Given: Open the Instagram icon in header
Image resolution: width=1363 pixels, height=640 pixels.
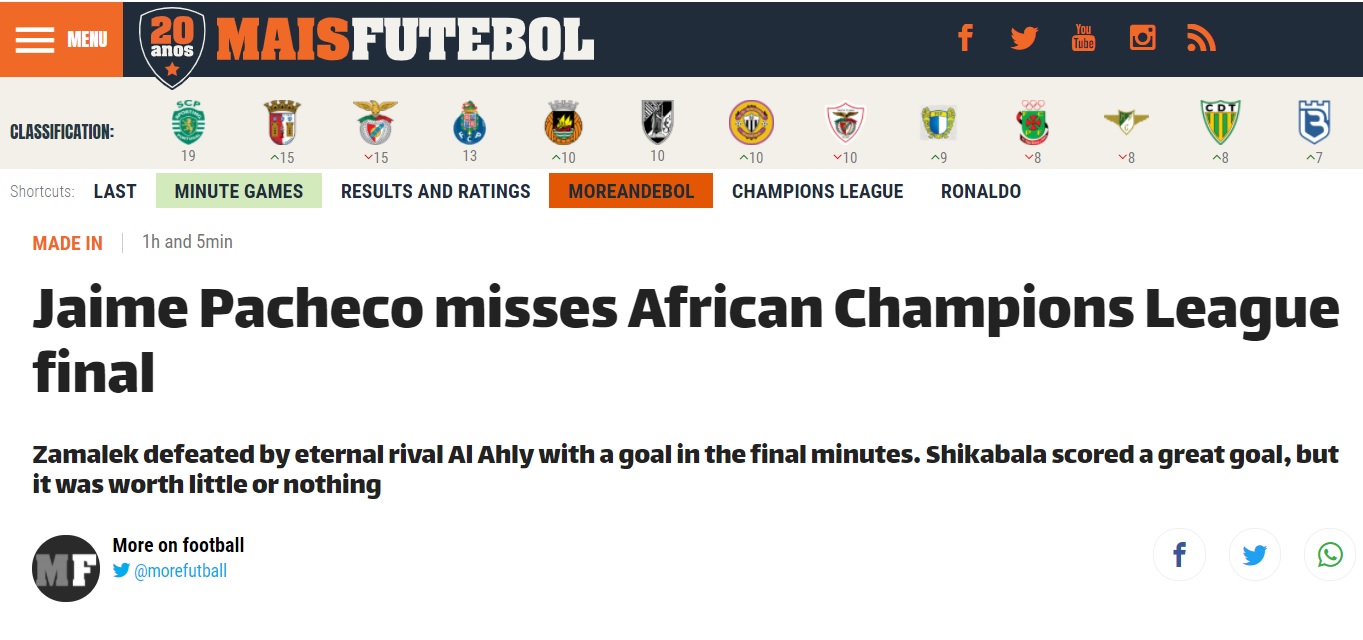Looking at the screenshot, I should coord(1142,38).
